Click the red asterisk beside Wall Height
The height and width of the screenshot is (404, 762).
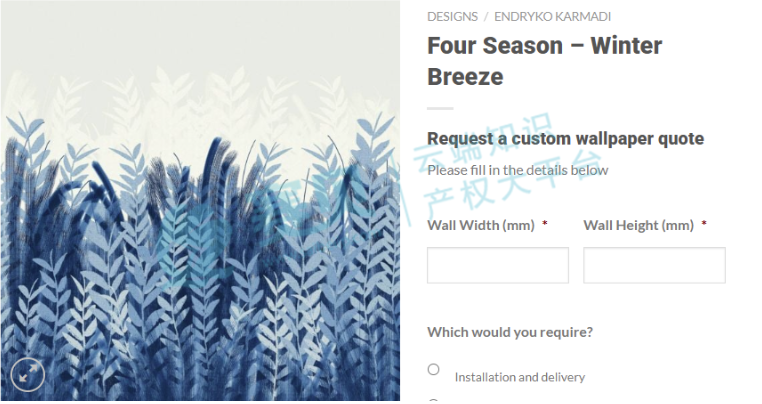click(704, 226)
